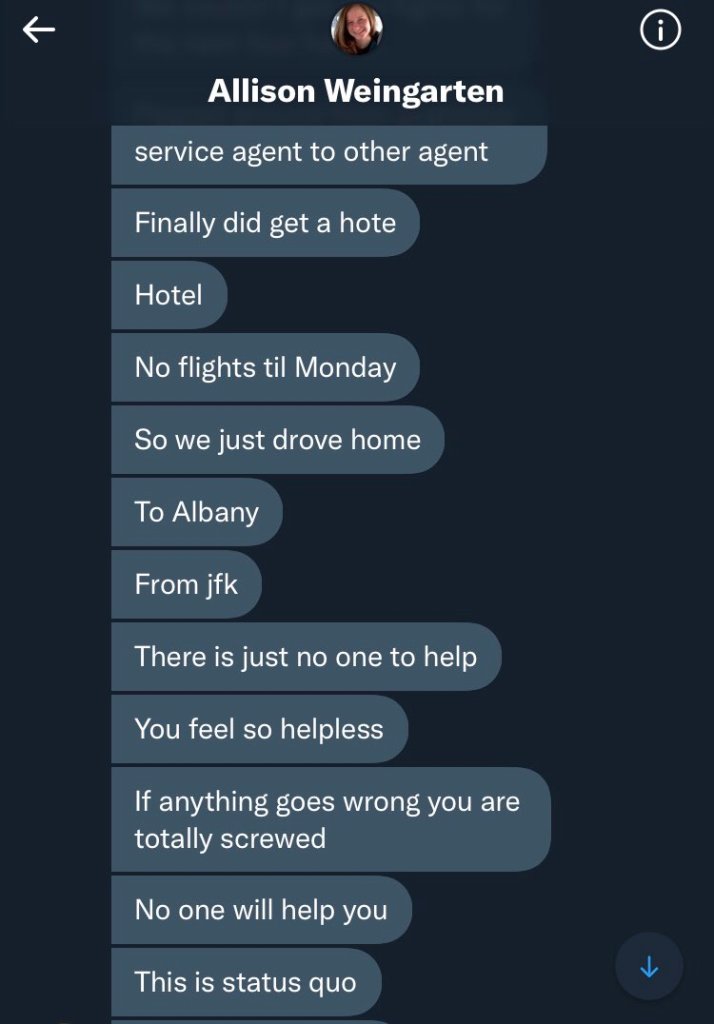Viewport: 714px width, 1024px height.
Task: Tap the profile picture at top
Action: tap(356, 29)
